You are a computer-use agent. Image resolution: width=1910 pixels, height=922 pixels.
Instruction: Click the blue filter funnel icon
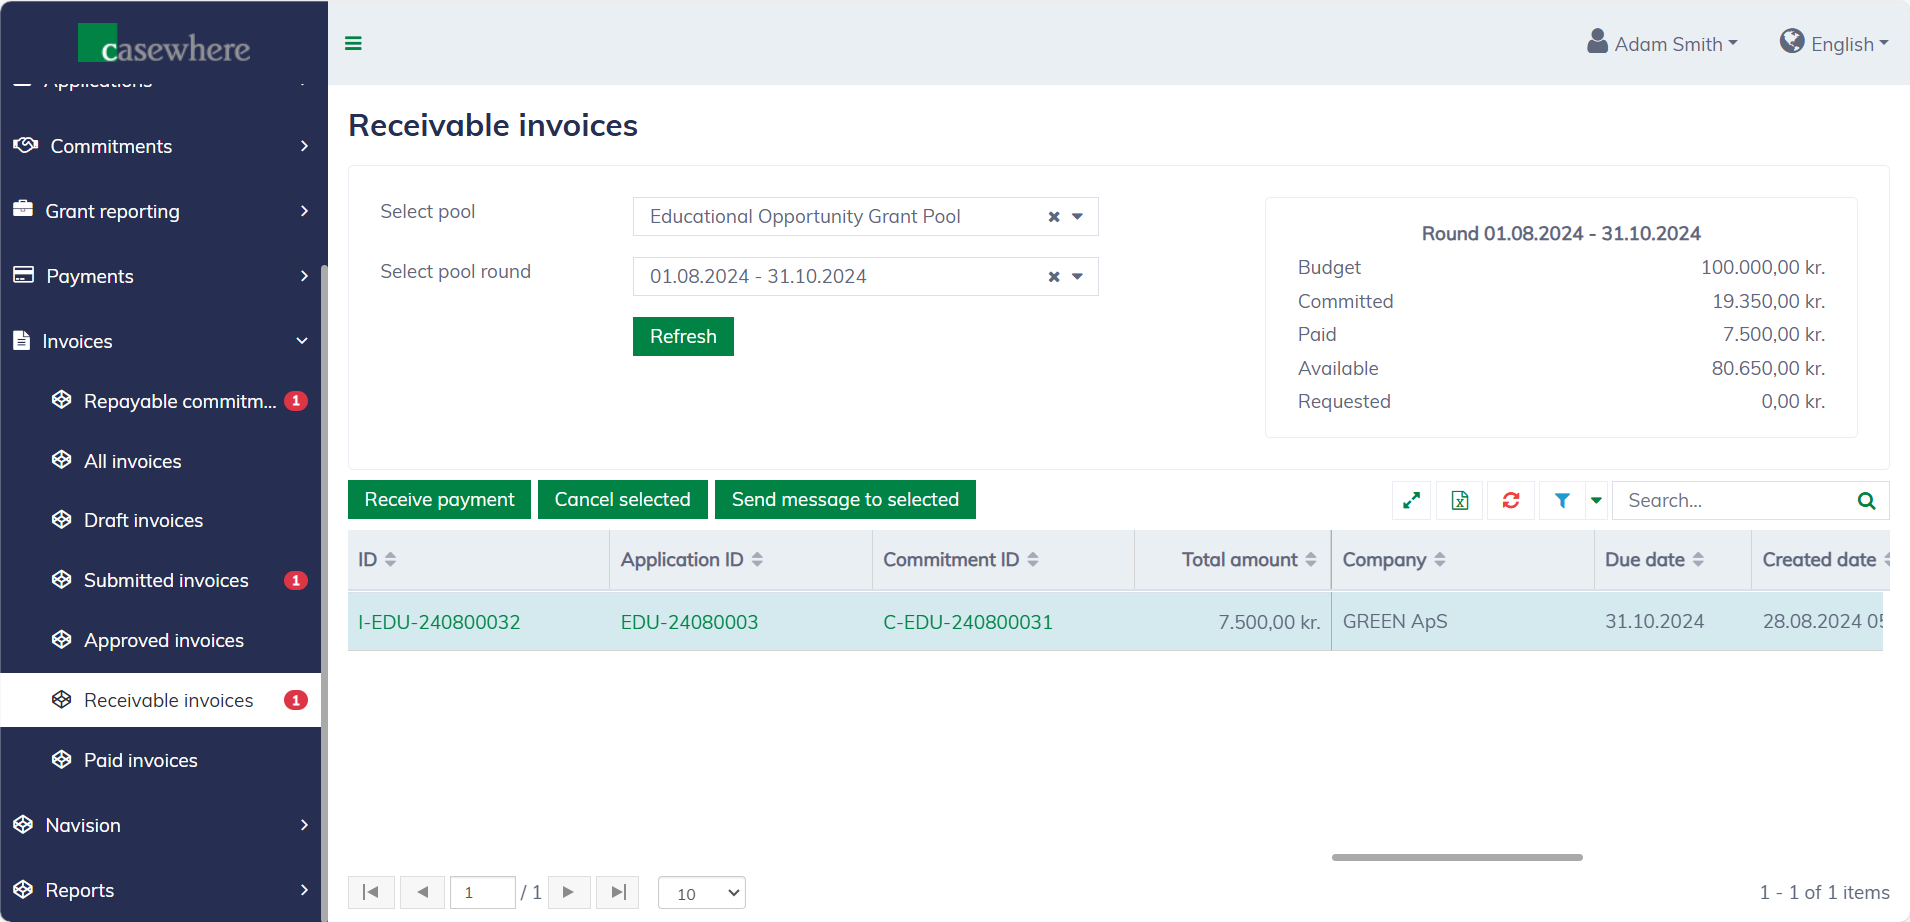1562,500
